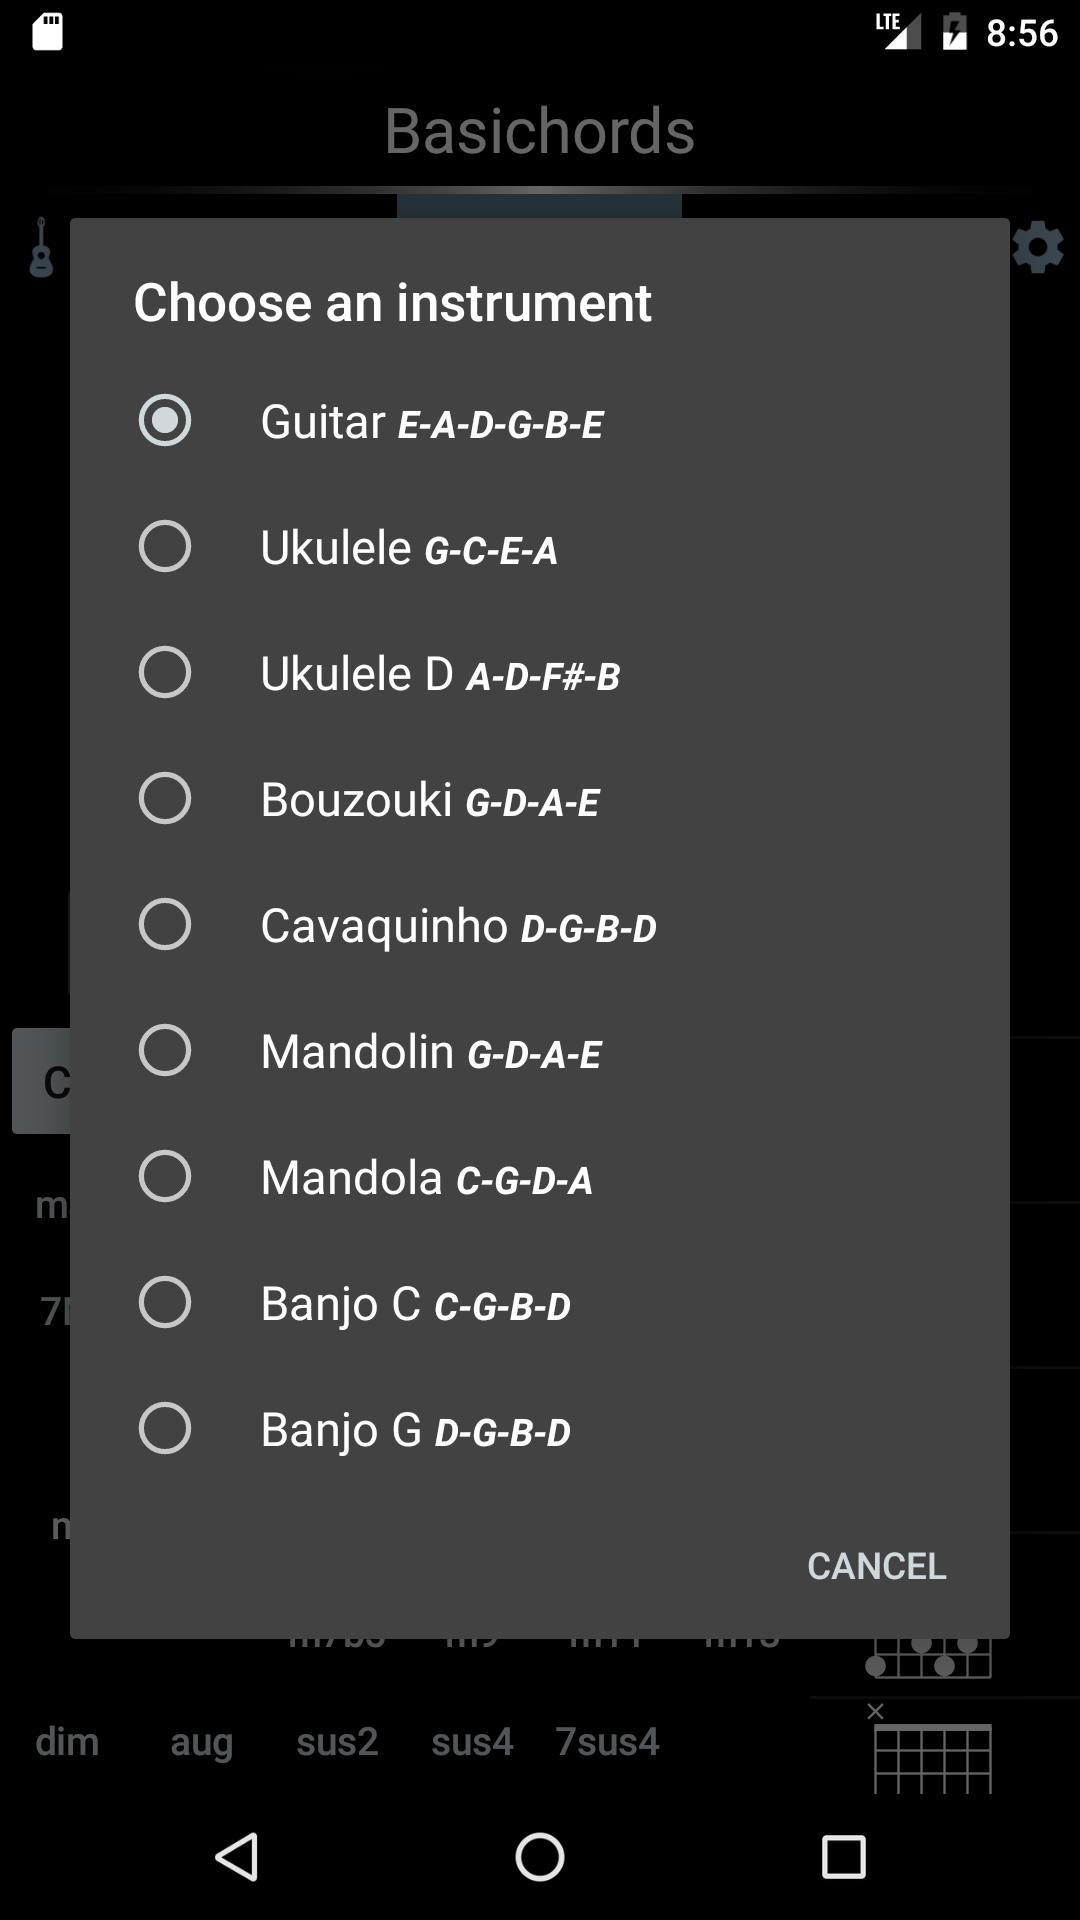Select the Mandolin G-D-A-E option
The image size is (1080, 1920).
[x=166, y=1051]
